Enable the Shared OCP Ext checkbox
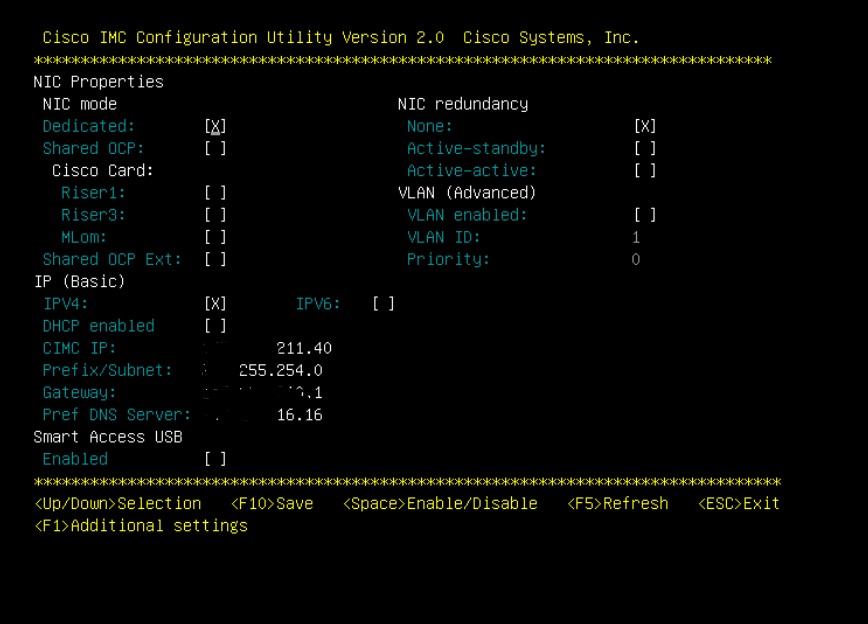 pos(215,260)
